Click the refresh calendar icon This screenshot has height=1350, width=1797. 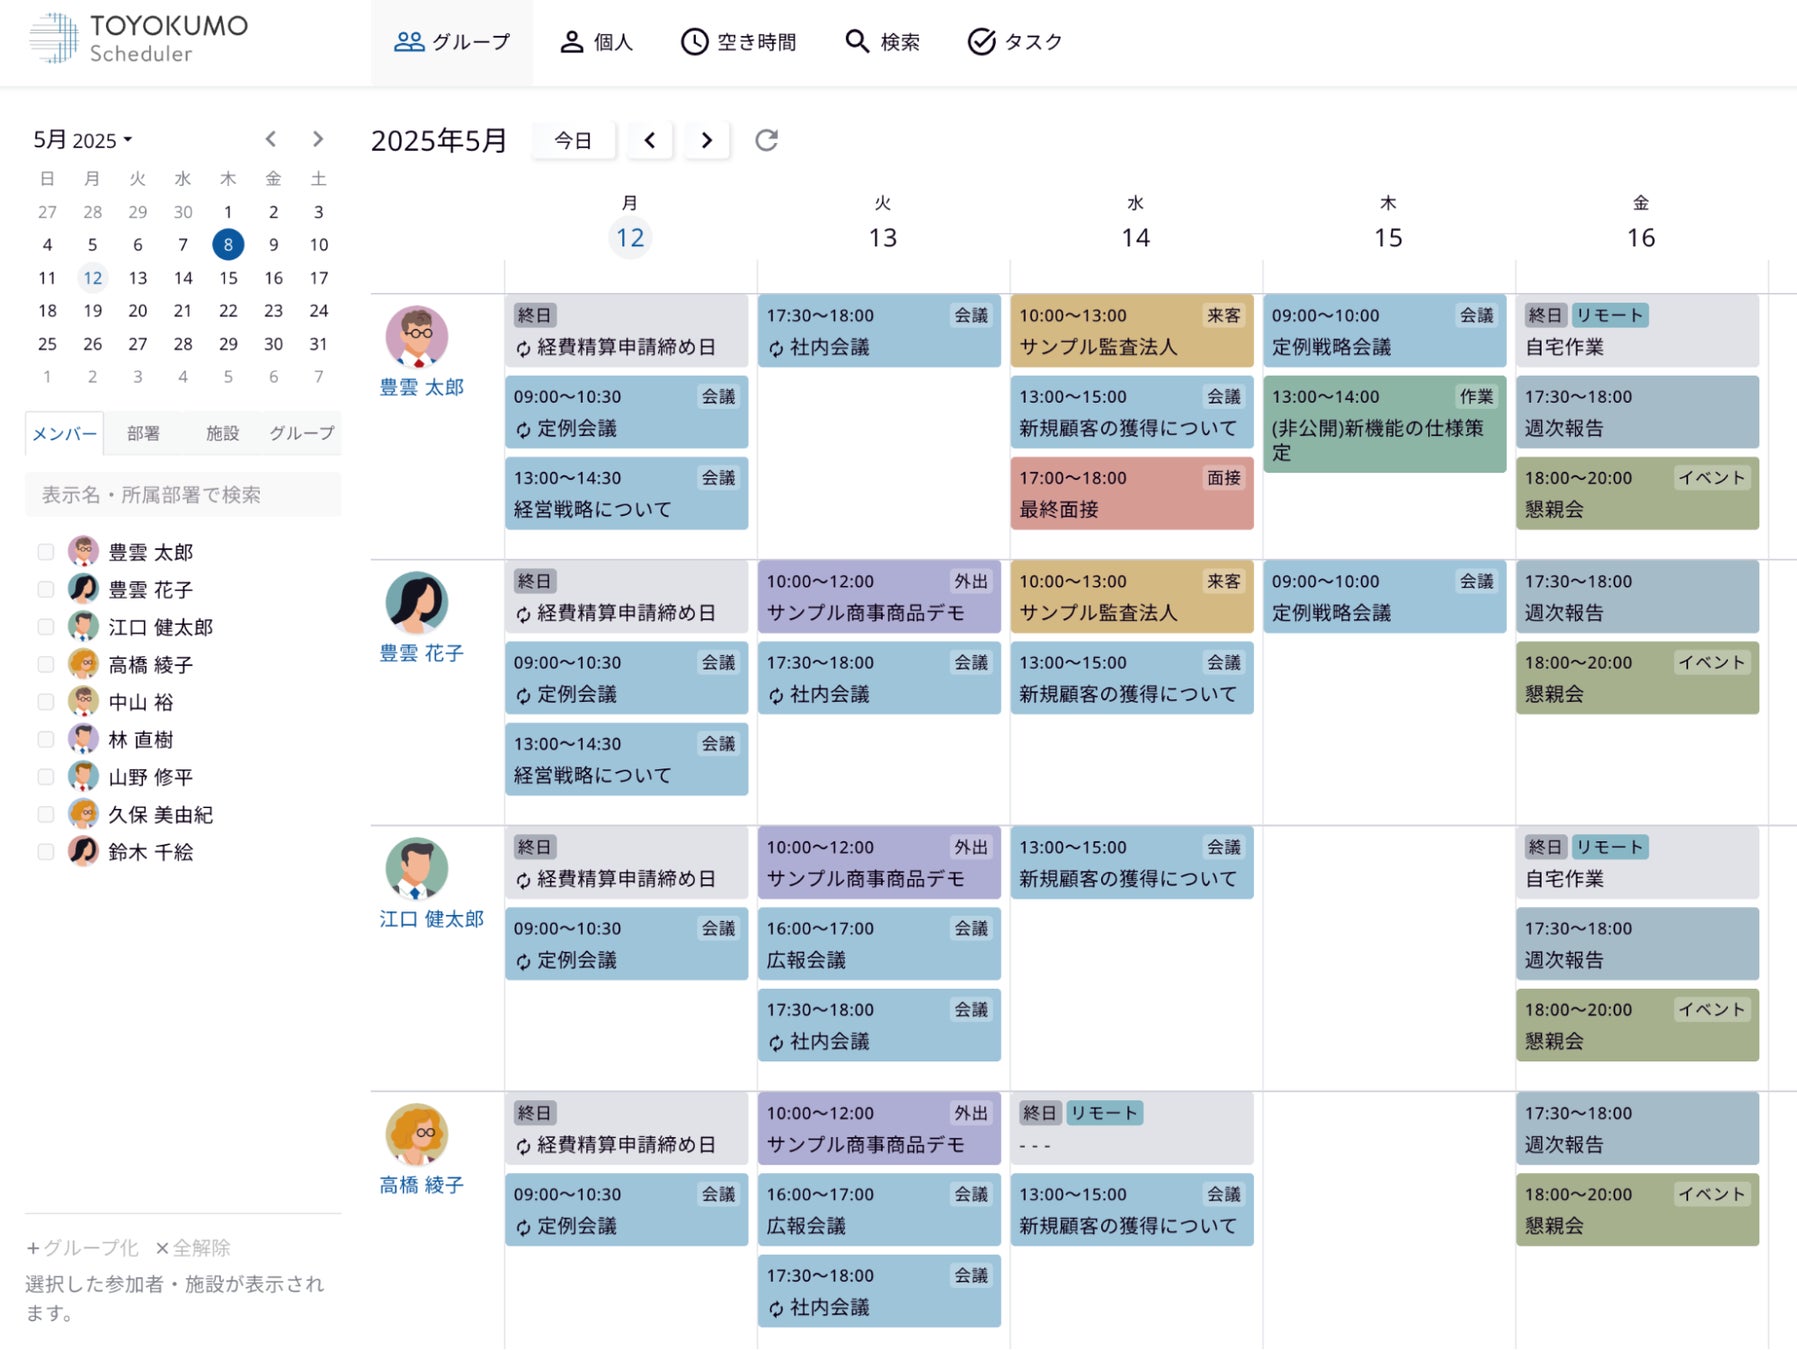(x=766, y=140)
